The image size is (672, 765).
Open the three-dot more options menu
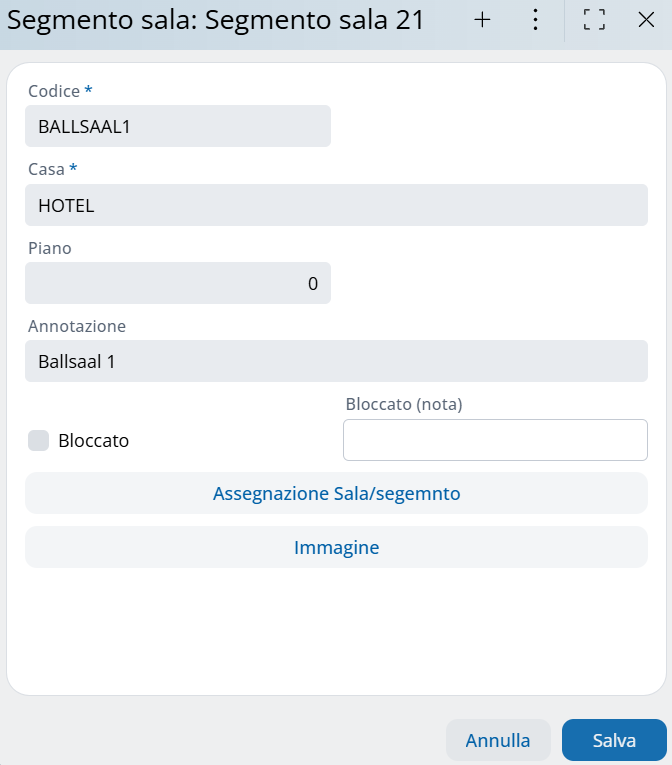[535, 20]
